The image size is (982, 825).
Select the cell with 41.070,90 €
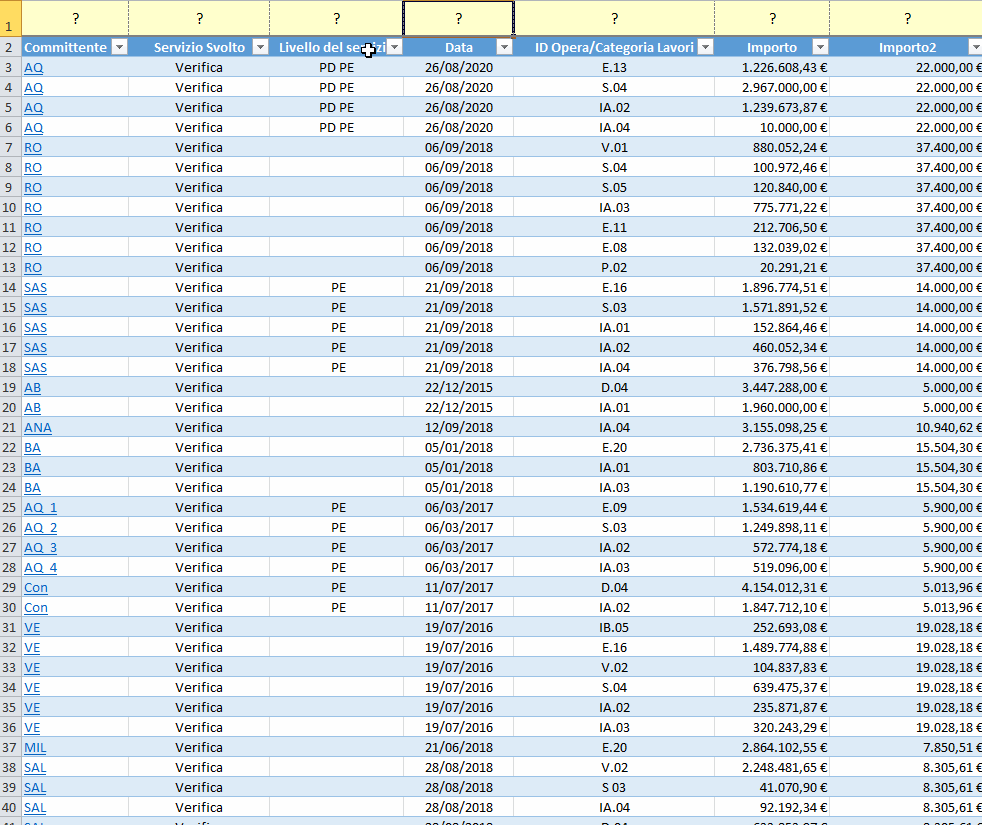772,787
